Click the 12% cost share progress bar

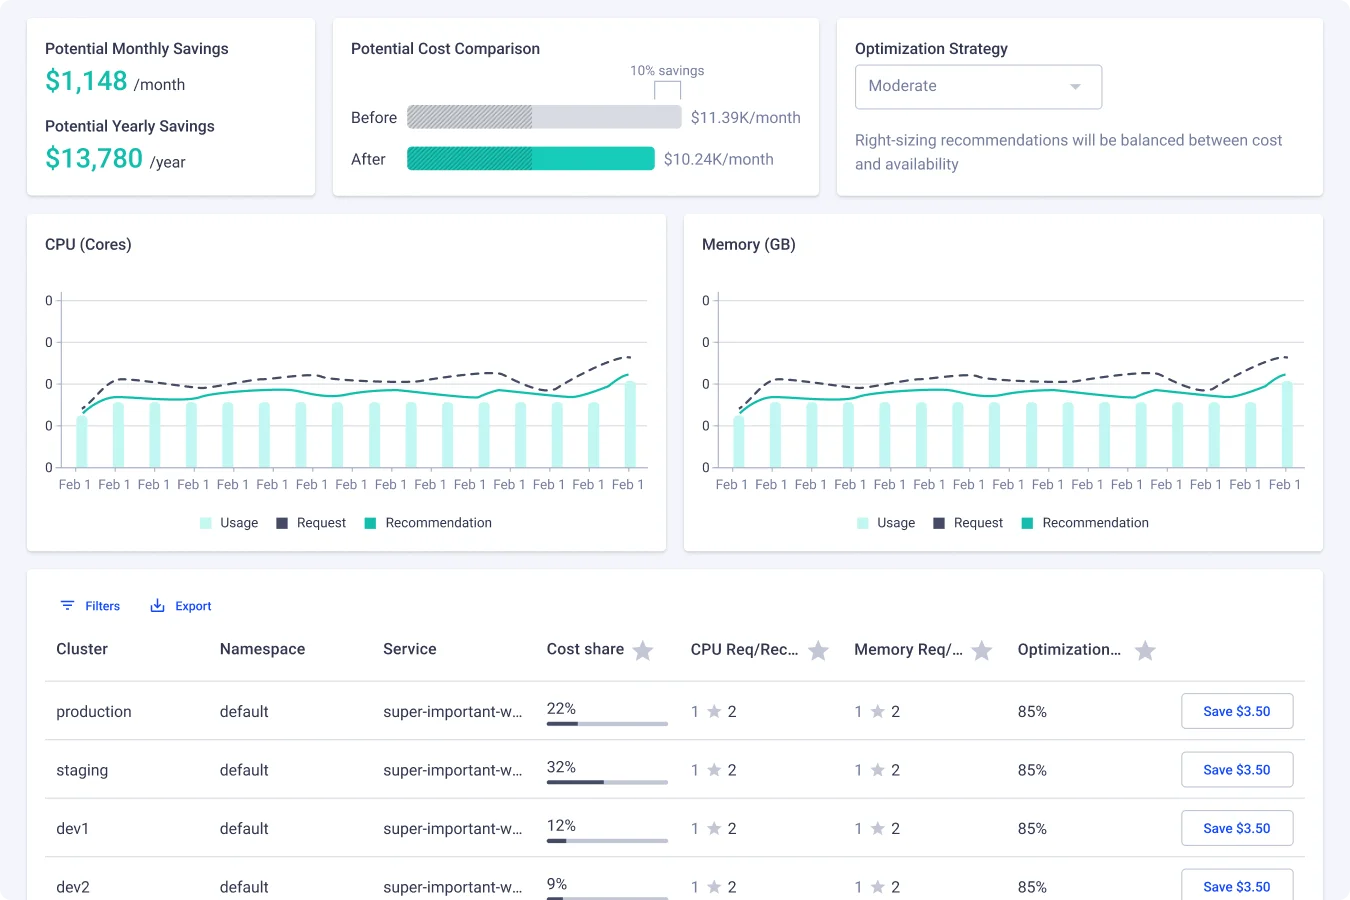tap(607, 841)
